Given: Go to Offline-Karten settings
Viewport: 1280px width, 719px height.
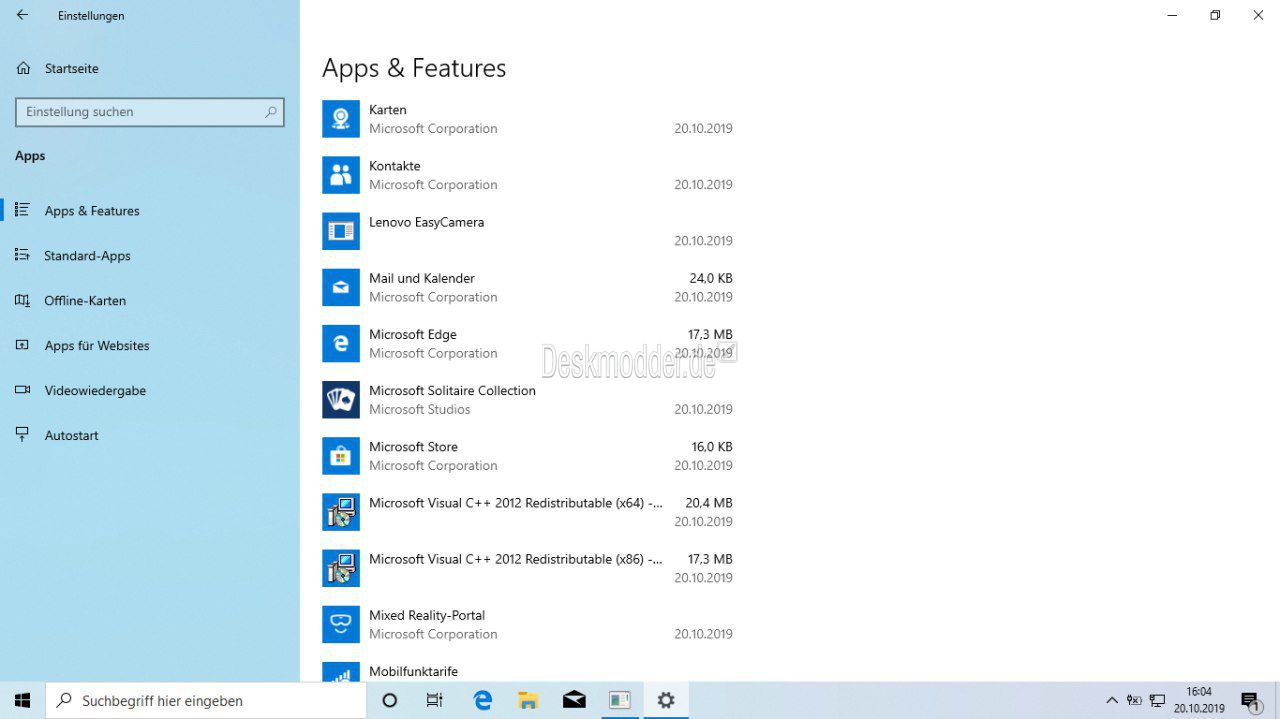Looking at the screenshot, I should click(85, 301).
